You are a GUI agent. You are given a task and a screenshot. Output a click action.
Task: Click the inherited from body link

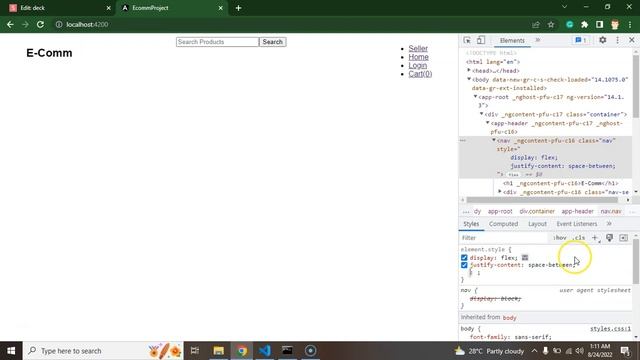click(509, 318)
